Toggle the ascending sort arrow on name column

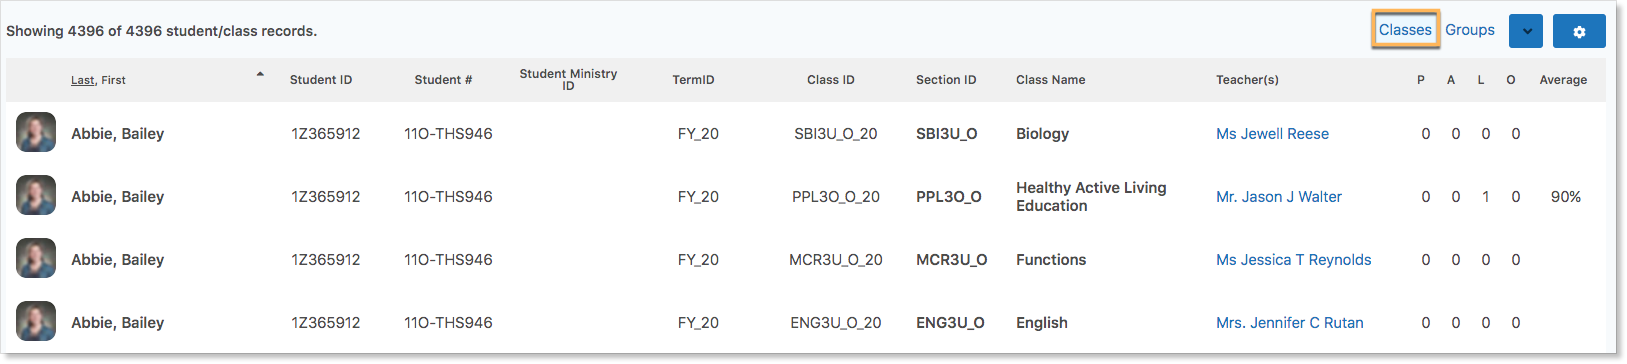point(260,74)
